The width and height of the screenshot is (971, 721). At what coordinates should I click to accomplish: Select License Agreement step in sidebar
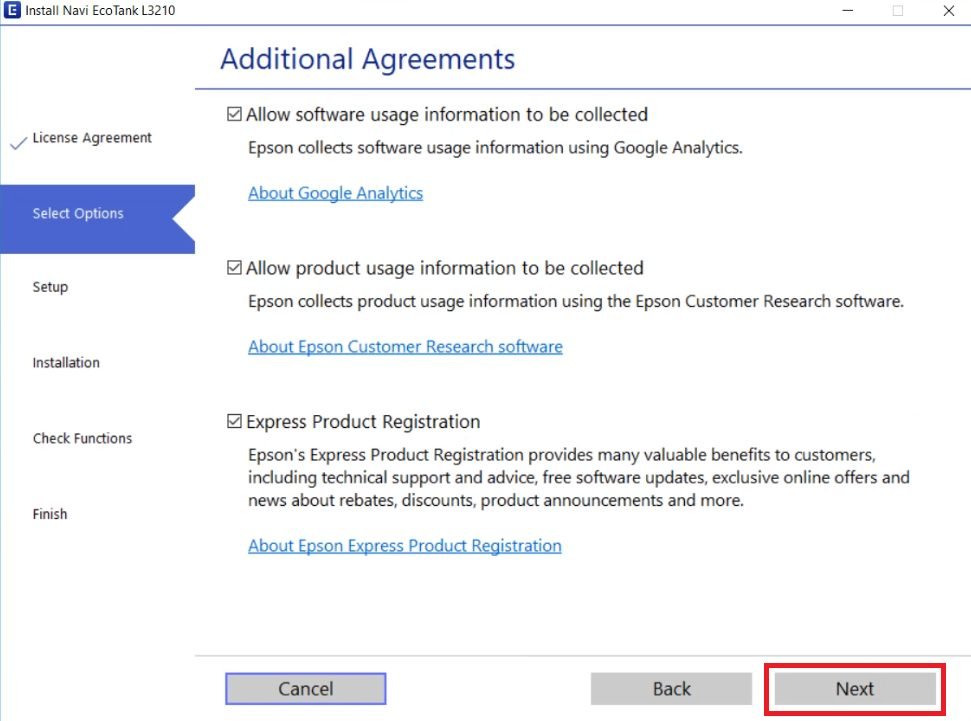point(92,138)
